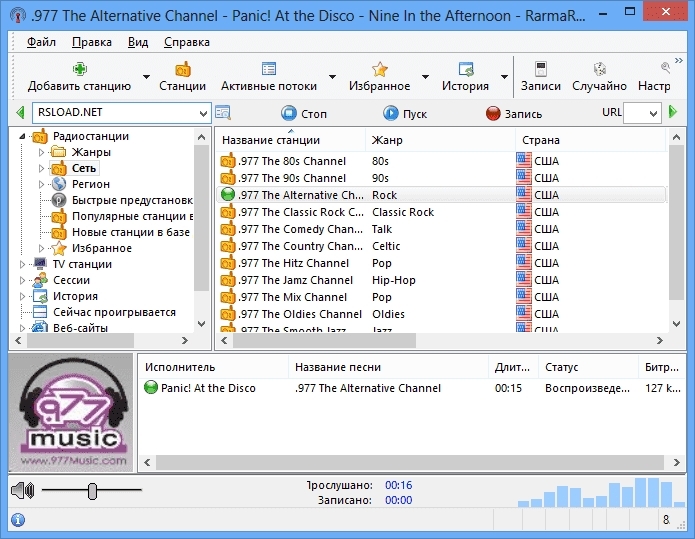Open the URL combo box dropdown
695x539 pixels.
[653, 114]
